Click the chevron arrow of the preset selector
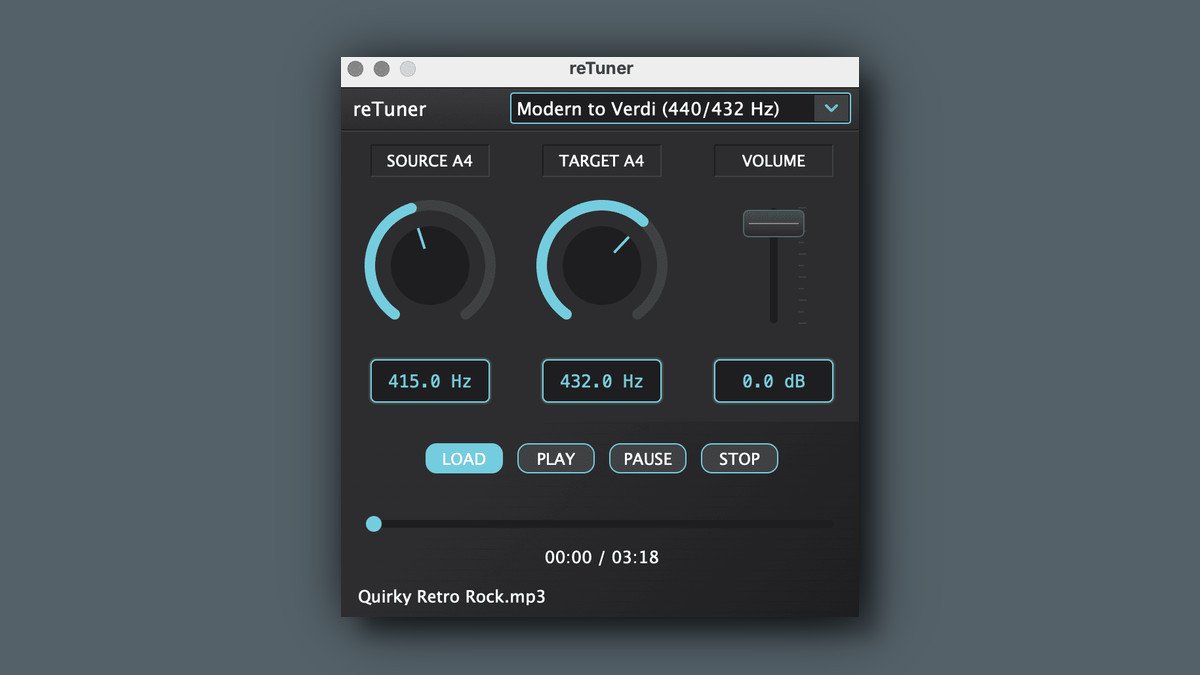This screenshot has width=1200, height=675. click(x=831, y=109)
